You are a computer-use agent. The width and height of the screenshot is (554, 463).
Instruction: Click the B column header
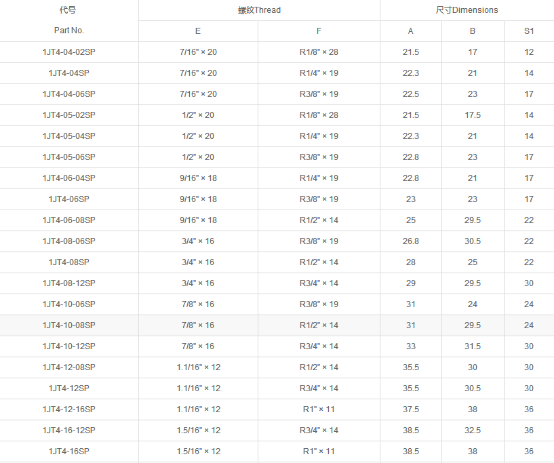[x=472, y=31]
